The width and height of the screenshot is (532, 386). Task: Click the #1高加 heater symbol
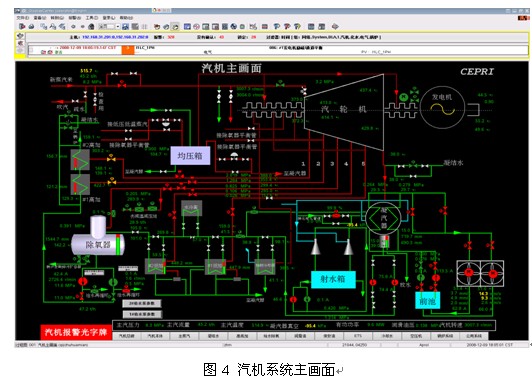pyautogui.click(x=80, y=184)
